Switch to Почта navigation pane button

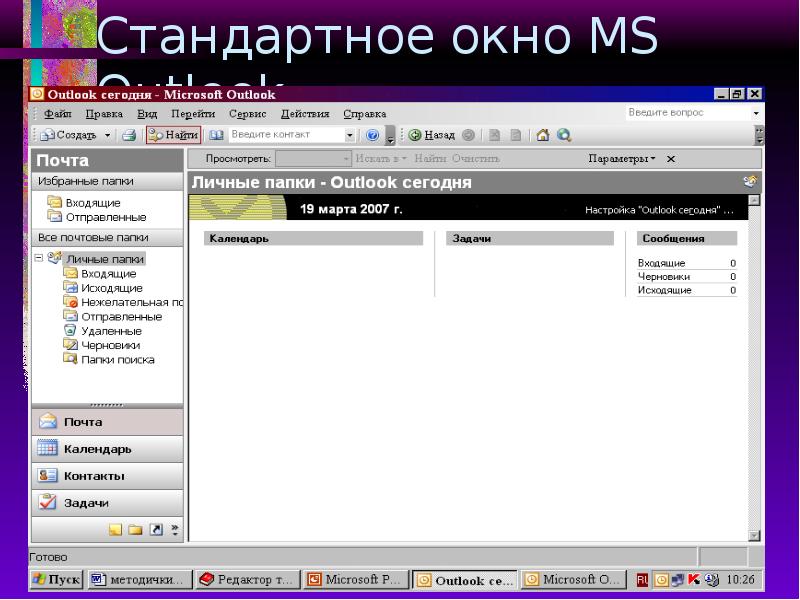pyautogui.click(x=107, y=422)
